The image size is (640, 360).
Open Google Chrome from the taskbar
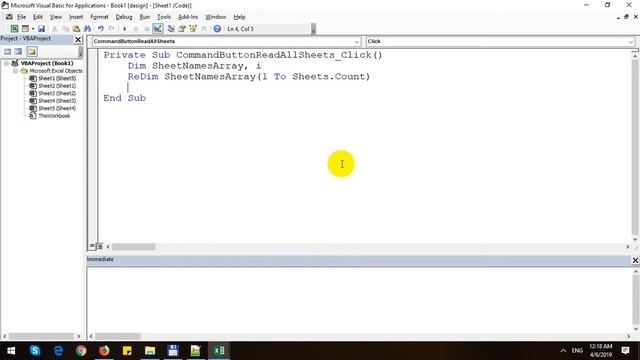tap(81, 351)
